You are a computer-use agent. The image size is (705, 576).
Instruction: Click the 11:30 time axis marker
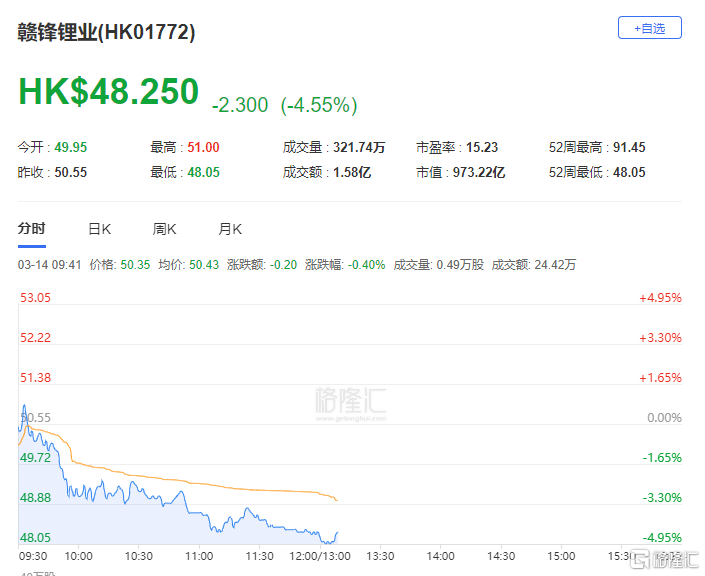coord(259,556)
